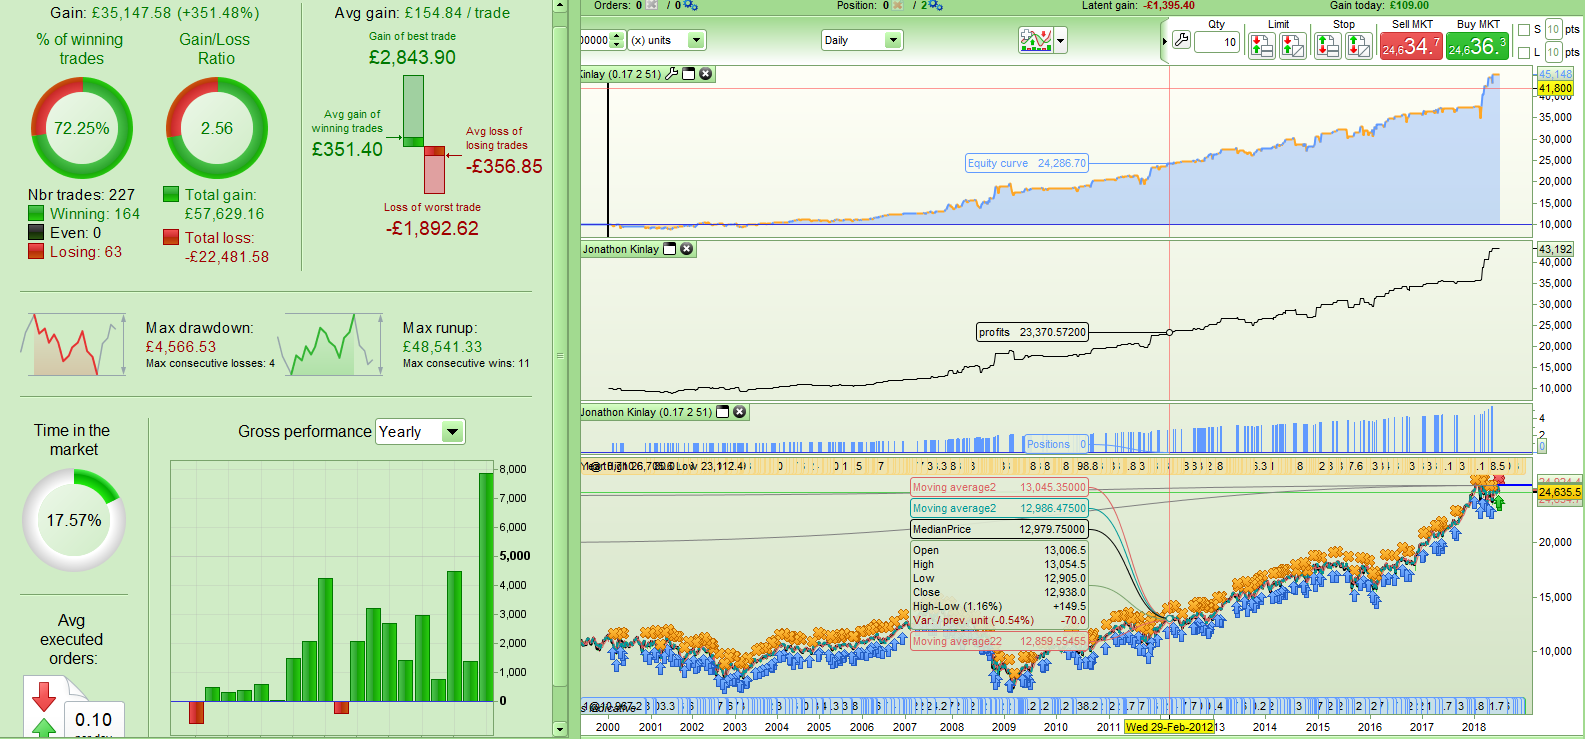Open the (x) units dropdown
The width and height of the screenshot is (1585, 739).
click(666, 40)
